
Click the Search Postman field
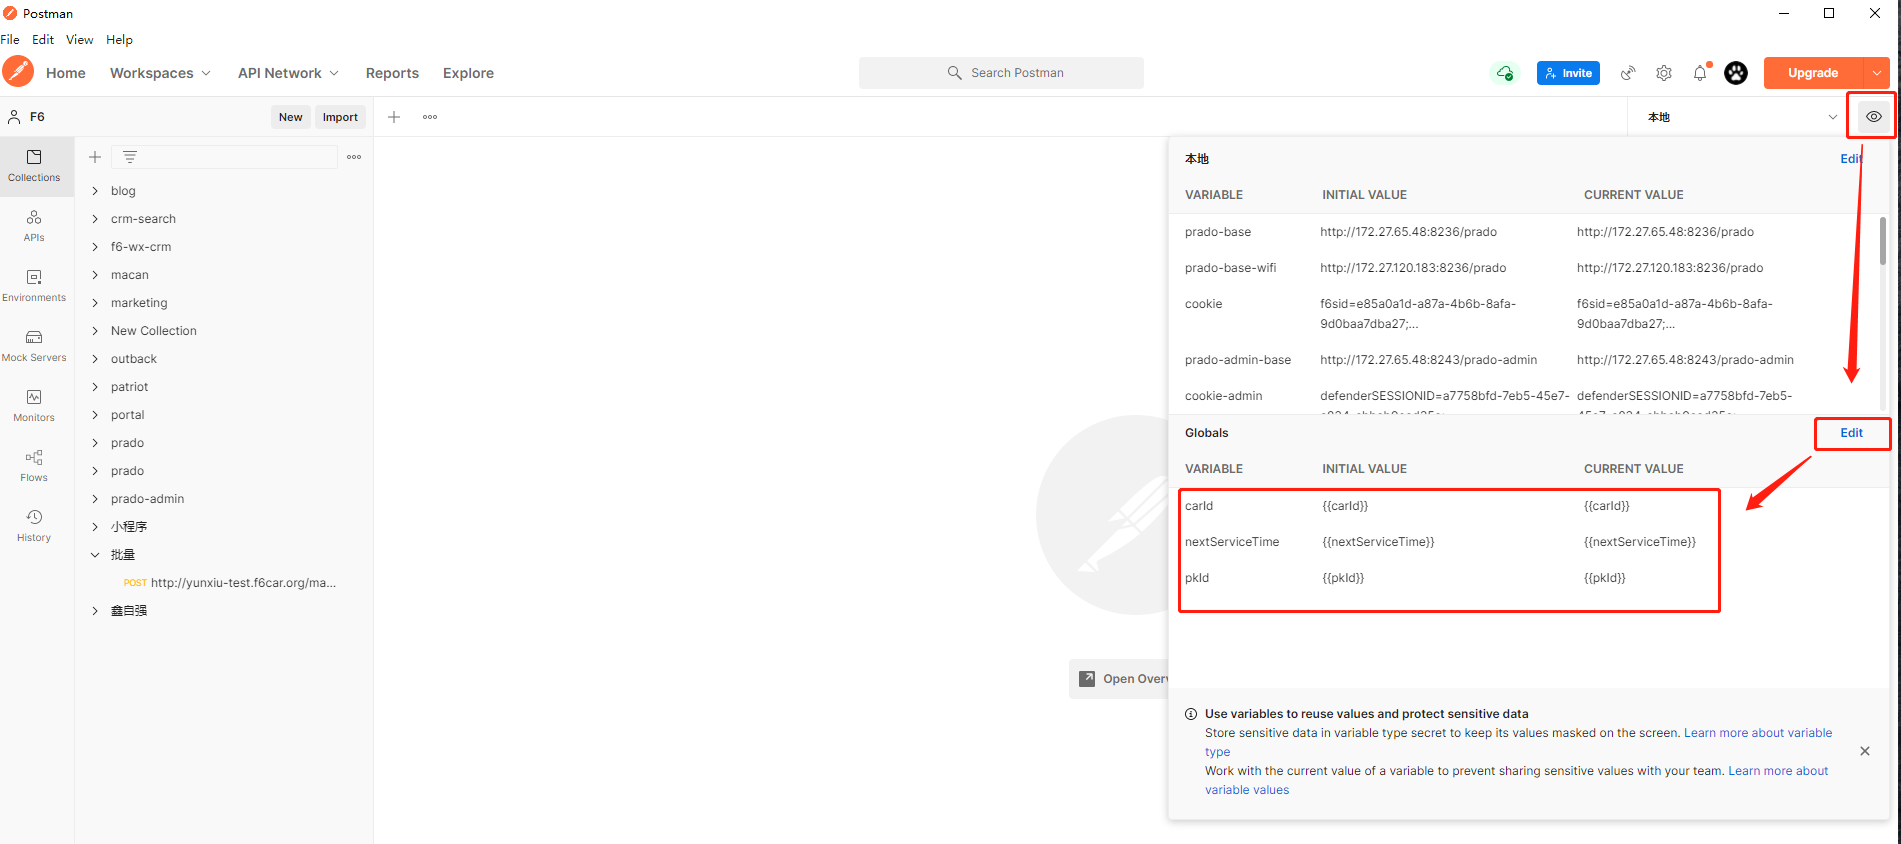pyautogui.click(x=1001, y=73)
